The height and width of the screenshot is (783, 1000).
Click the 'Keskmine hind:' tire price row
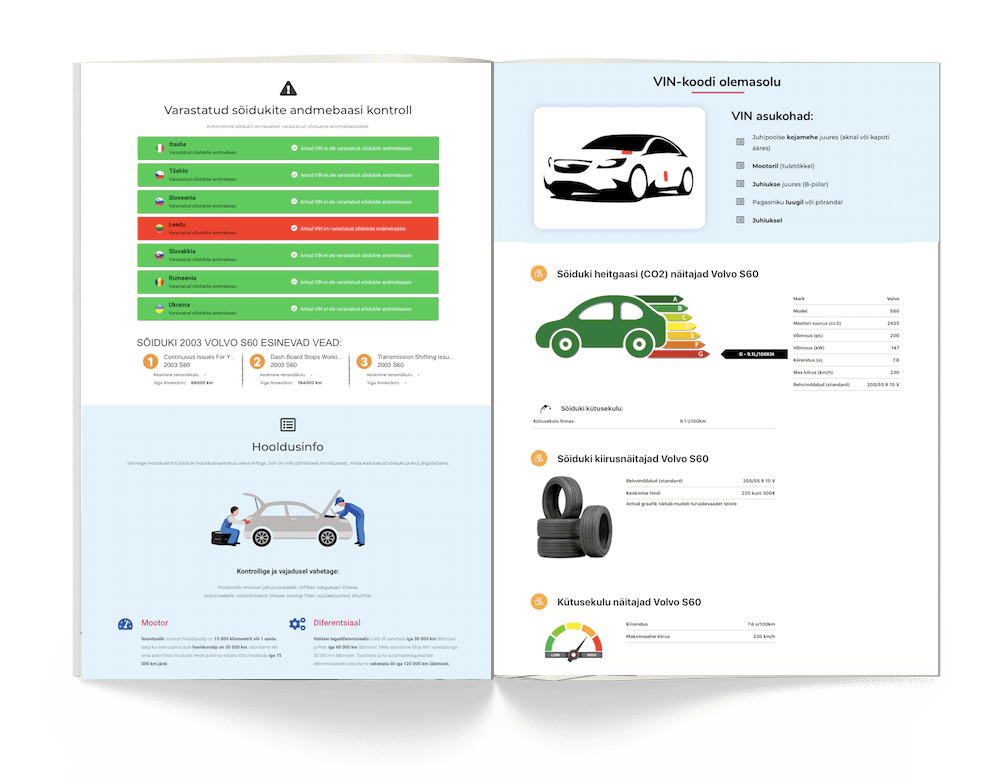[700, 493]
